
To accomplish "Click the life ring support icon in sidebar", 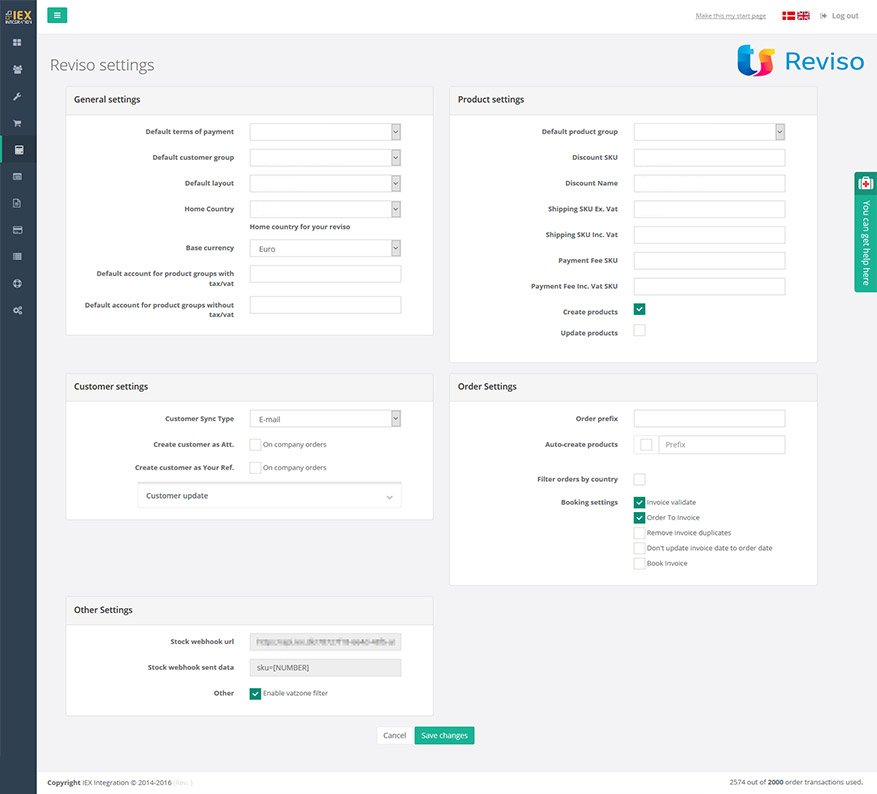I will pyautogui.click(x=17, y=283).
